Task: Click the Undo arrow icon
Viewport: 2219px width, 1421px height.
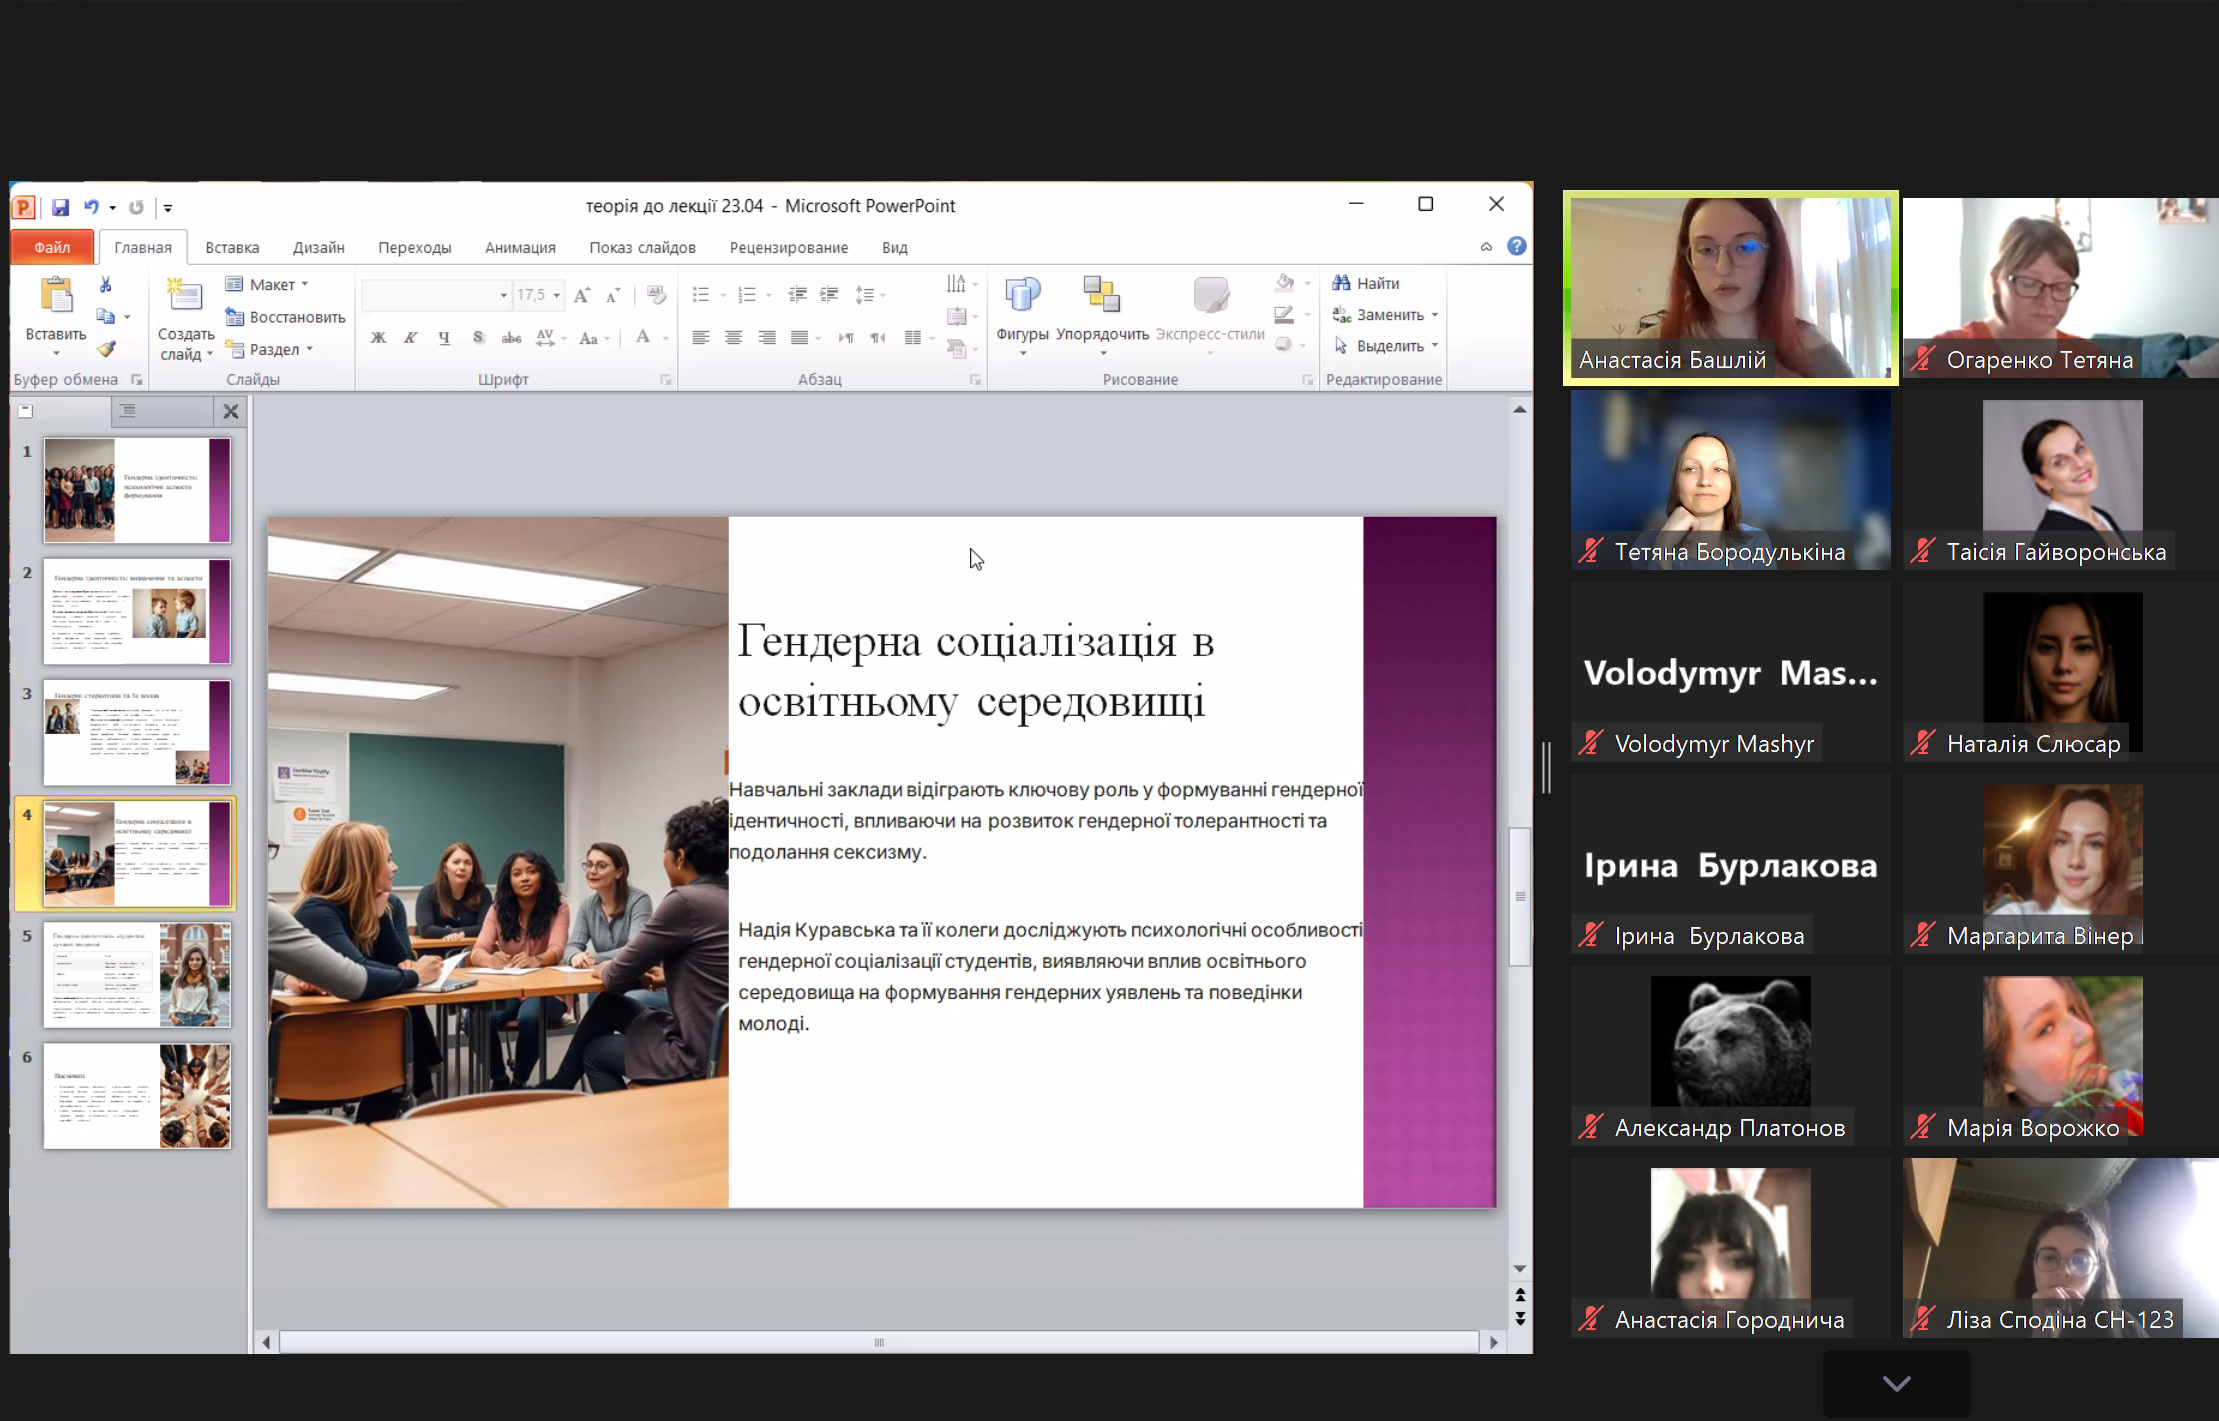Action: [x=91, y=207]
